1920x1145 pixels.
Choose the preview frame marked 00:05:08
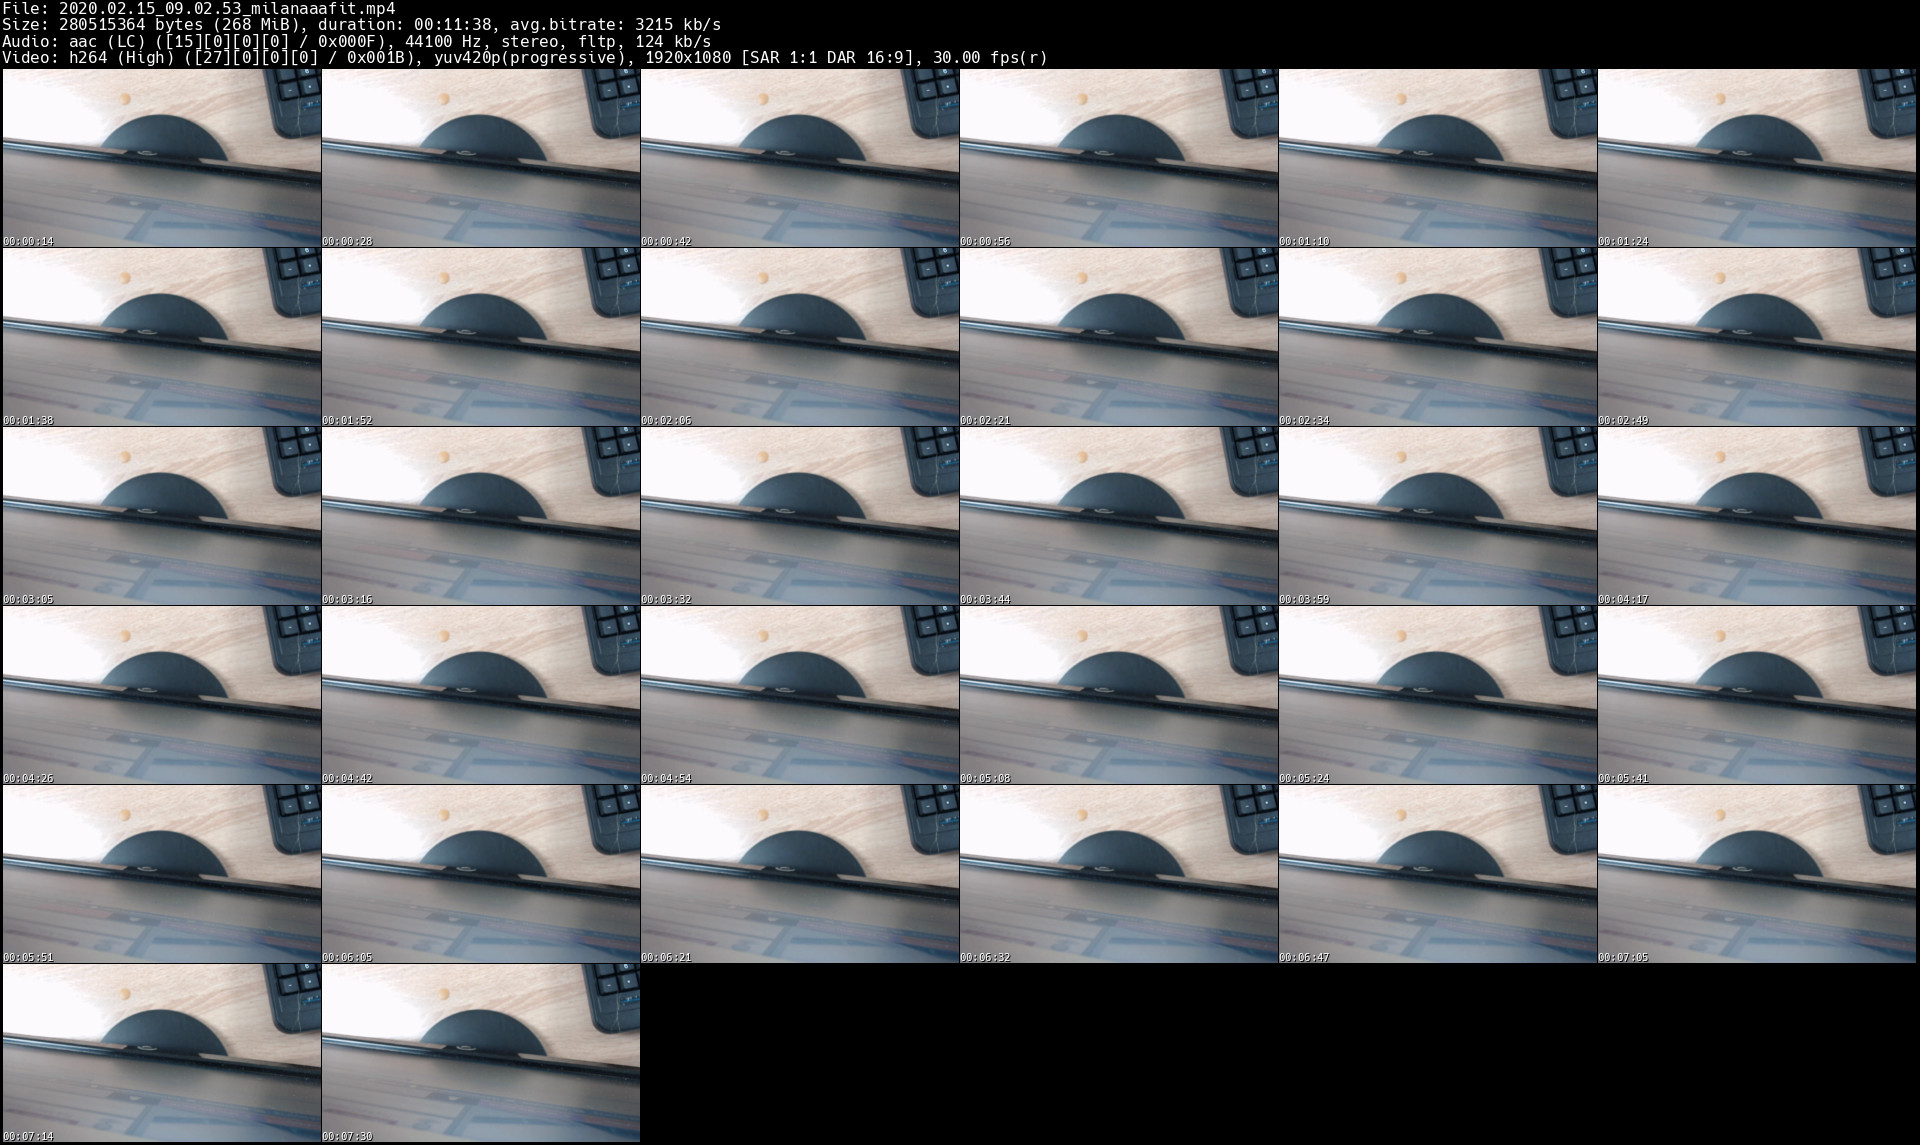(x=1119, y=695)
